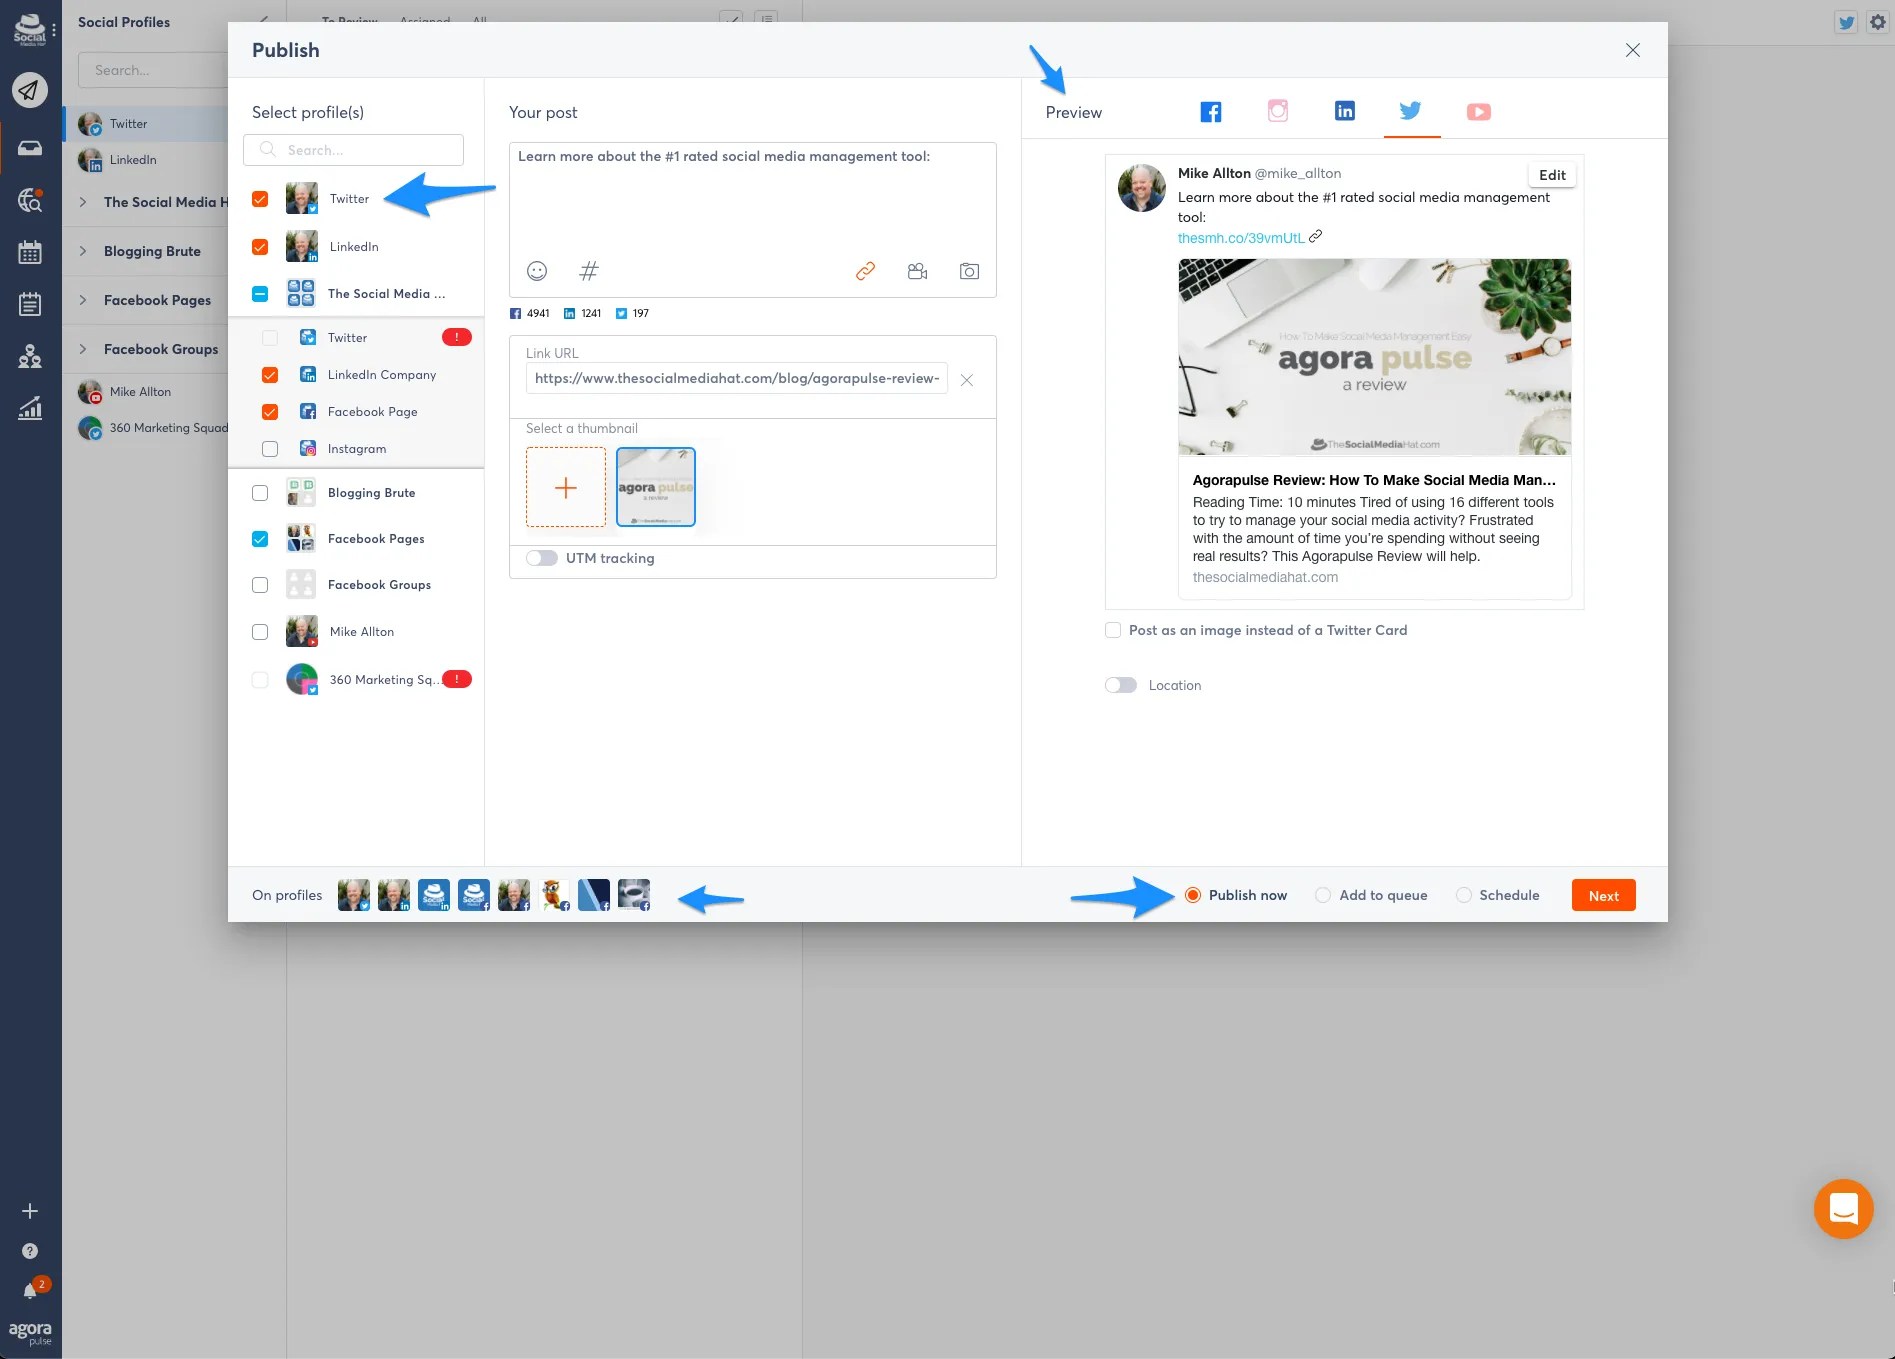Open the settings gear at top right
This screenshot has height=1359, width=1895.
pos(1878,22)
